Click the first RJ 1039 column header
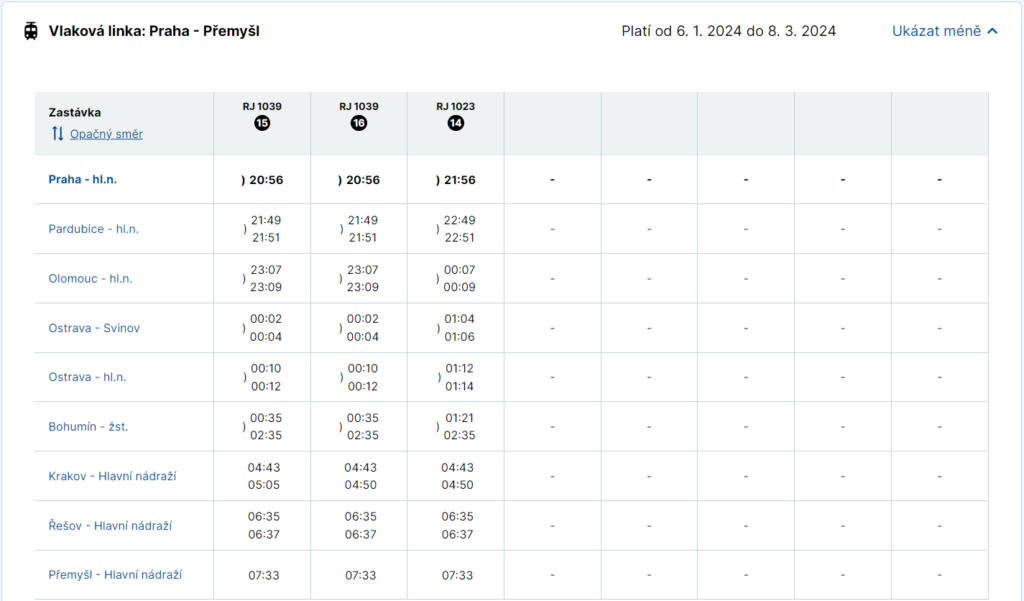The height and width of the screenshot is (601, 1024). (262, 106)
